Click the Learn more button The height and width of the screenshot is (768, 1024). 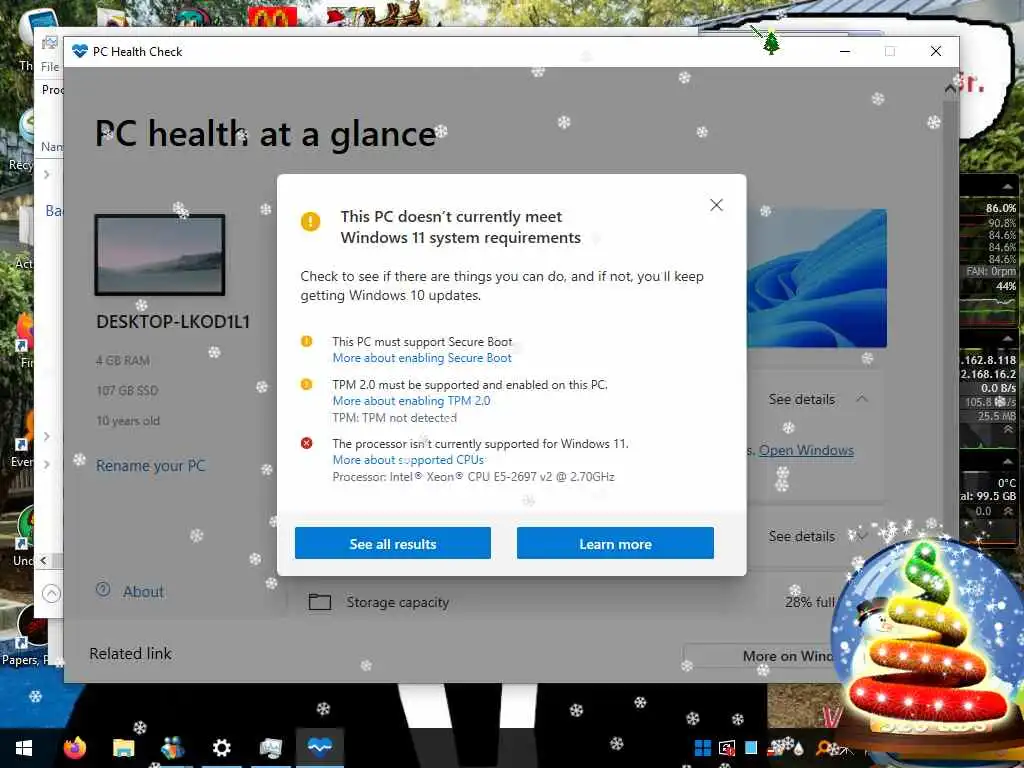(615, 543)
